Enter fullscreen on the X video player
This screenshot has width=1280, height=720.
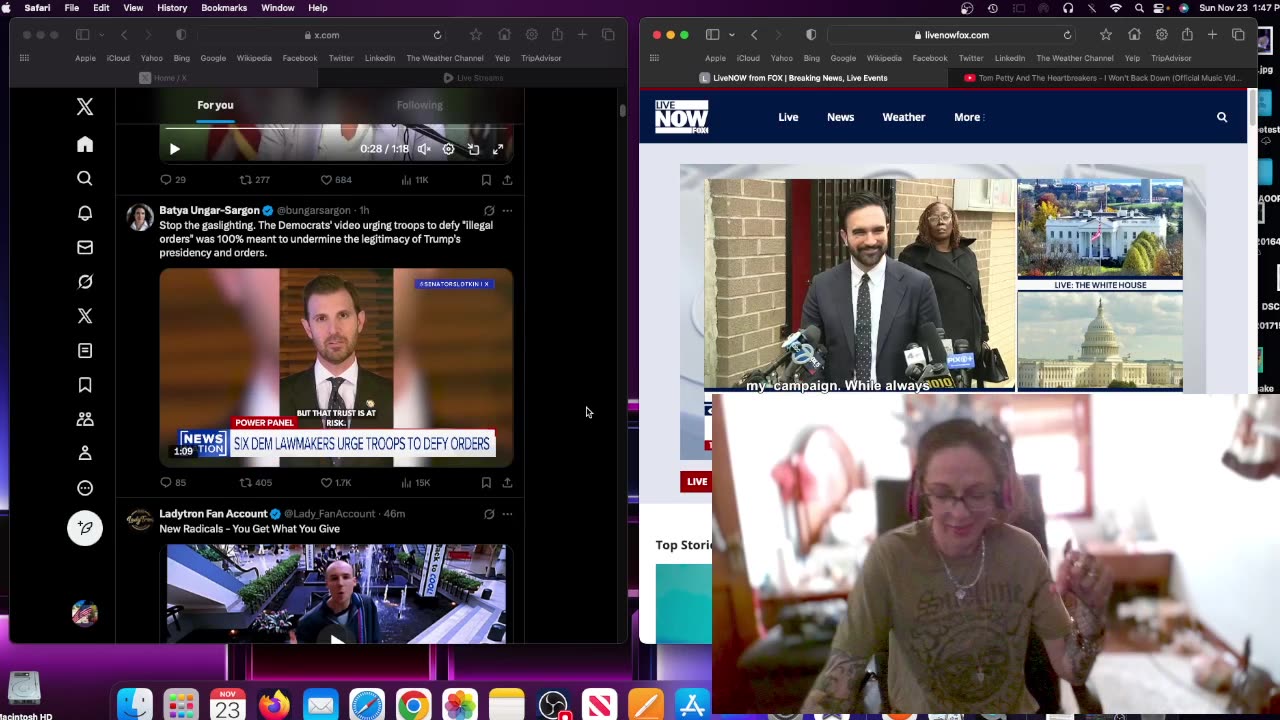click(498, 149)
